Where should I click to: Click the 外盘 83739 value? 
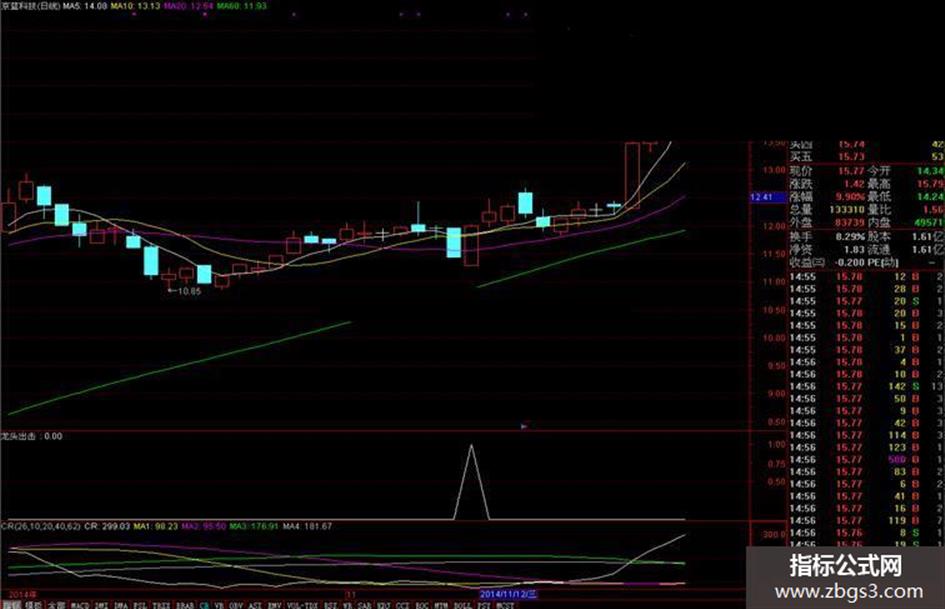(849, 222)
